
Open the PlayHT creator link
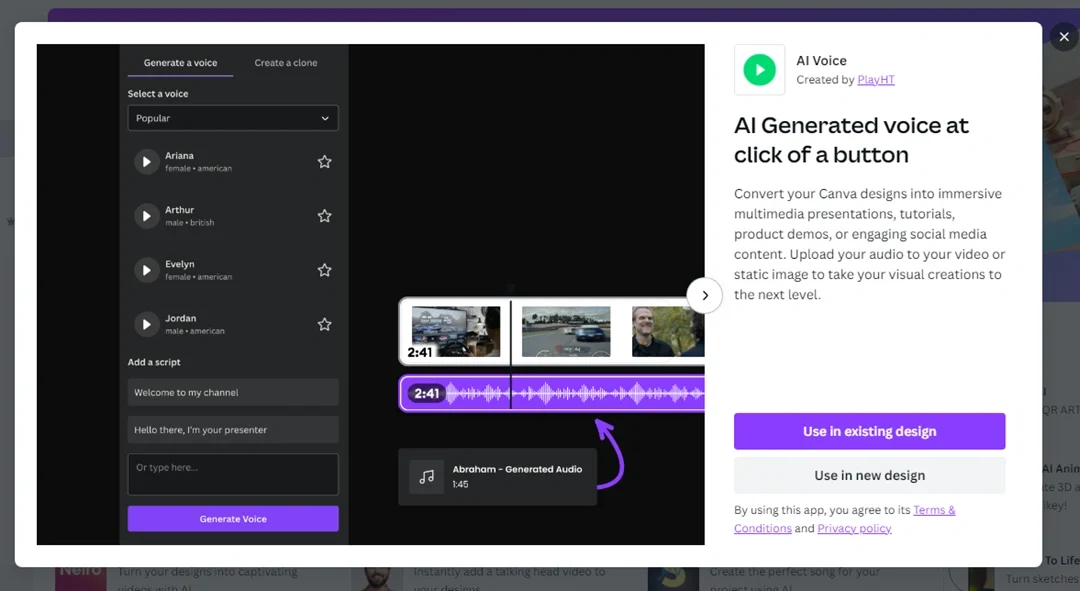click(x=875, y=80)
